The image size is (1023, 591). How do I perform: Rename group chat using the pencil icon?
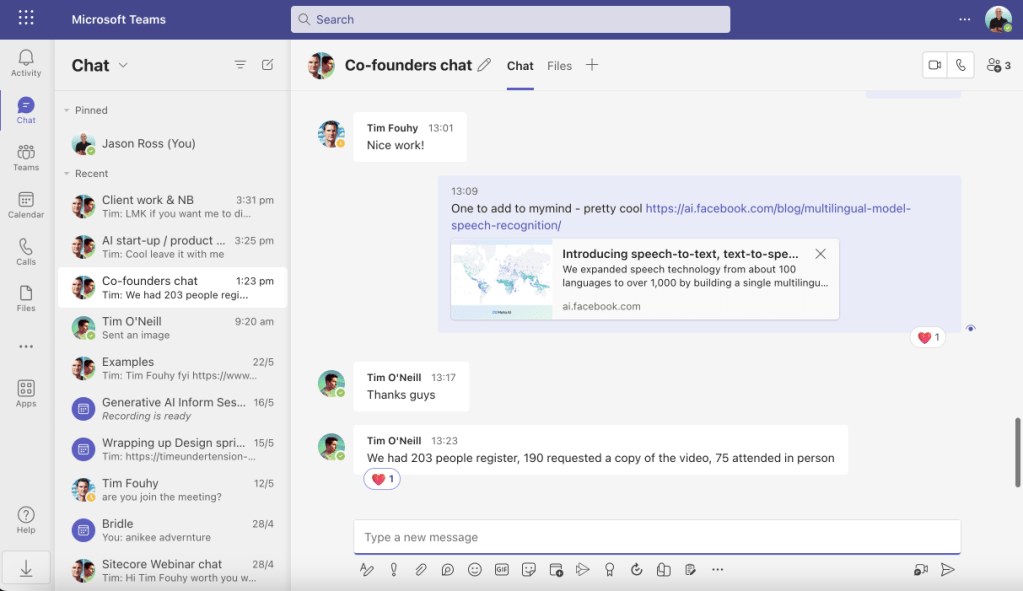(x=485, y=65)
